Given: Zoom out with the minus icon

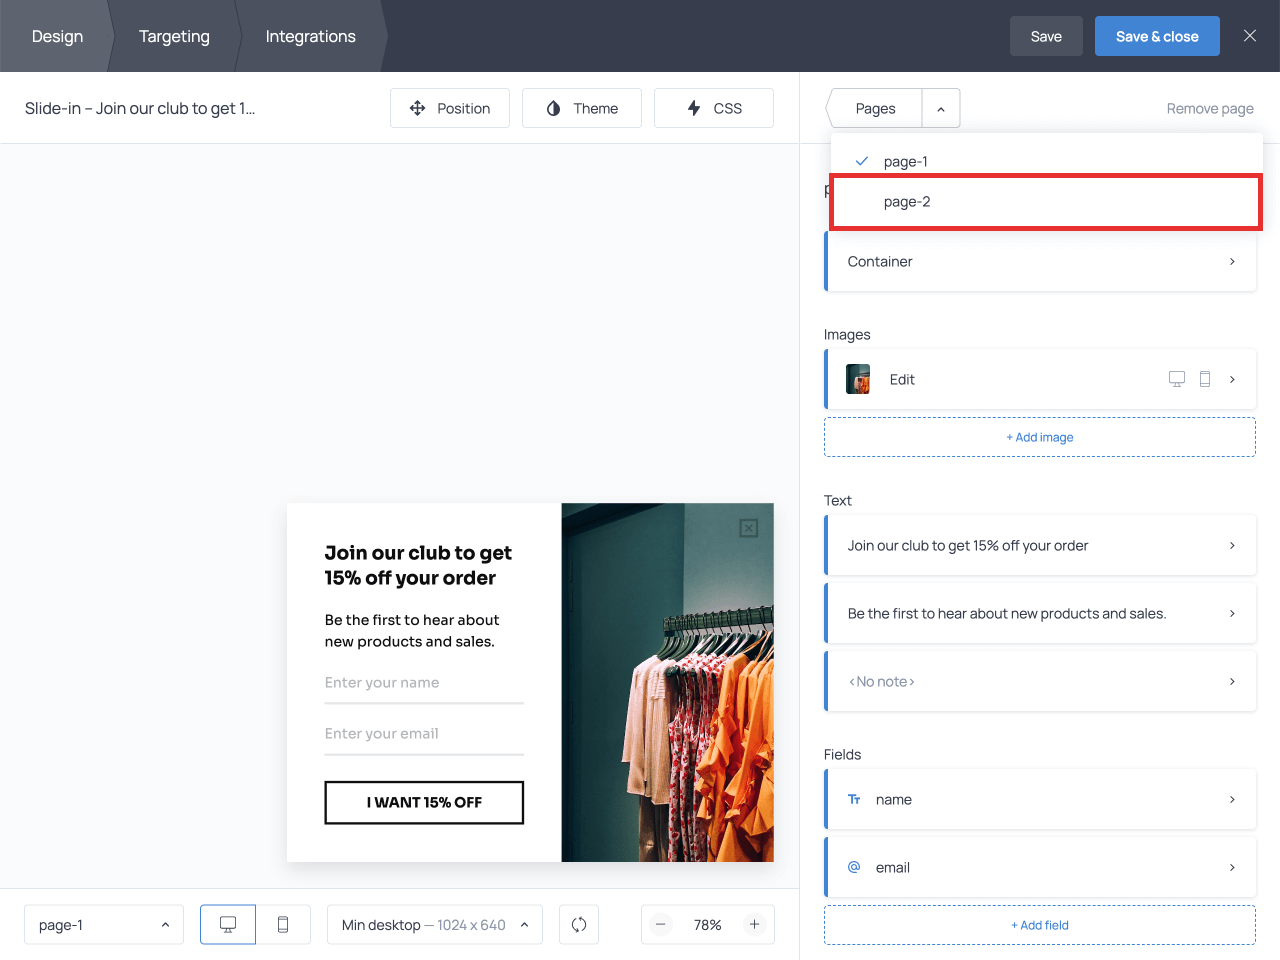Looking at the screenshot, I should coord(661,925).
